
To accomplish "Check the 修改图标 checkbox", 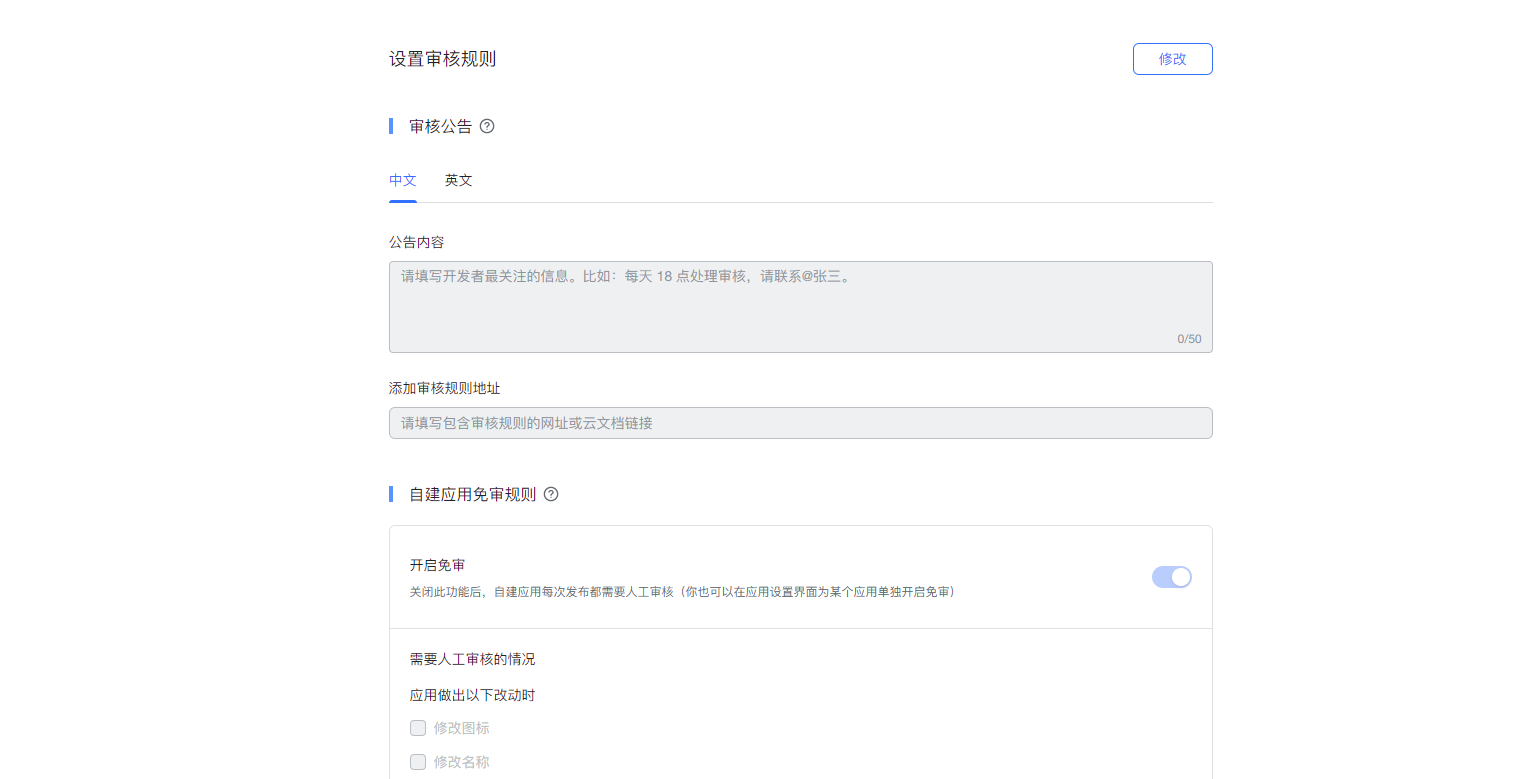I will (x=418, y=728).
